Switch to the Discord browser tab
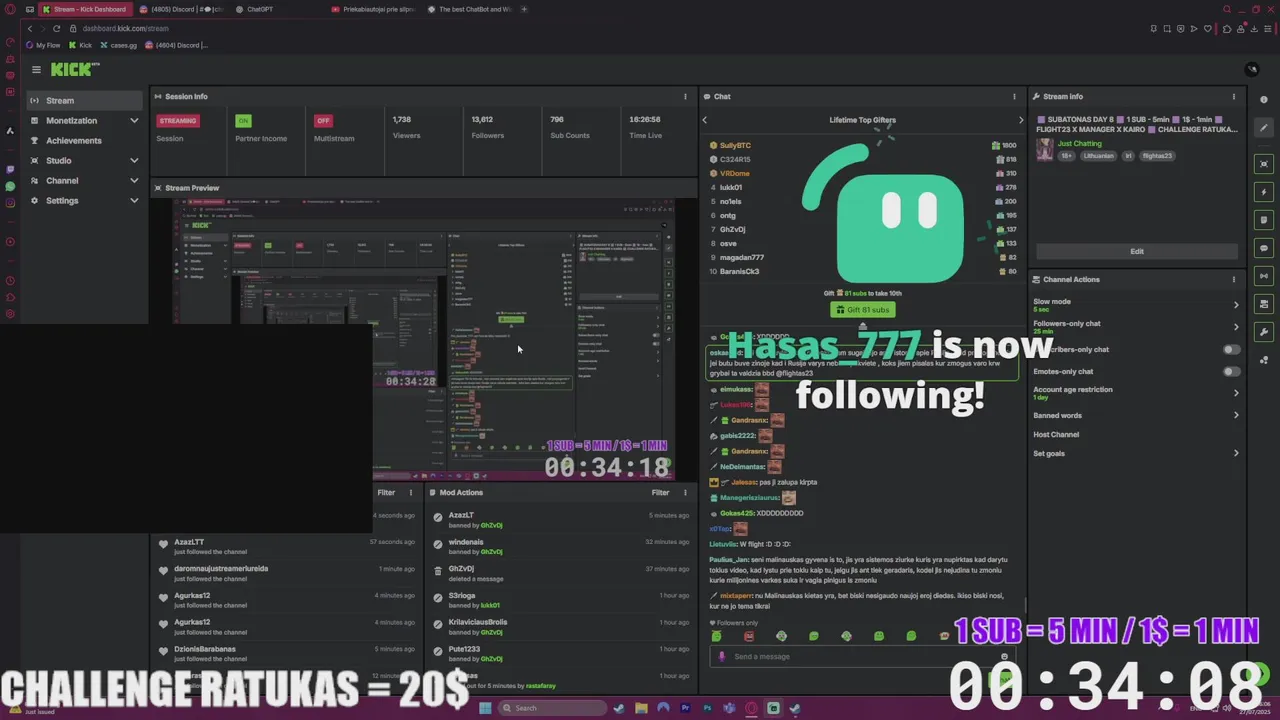1280x720 pixels. click(x=180, y=9)
